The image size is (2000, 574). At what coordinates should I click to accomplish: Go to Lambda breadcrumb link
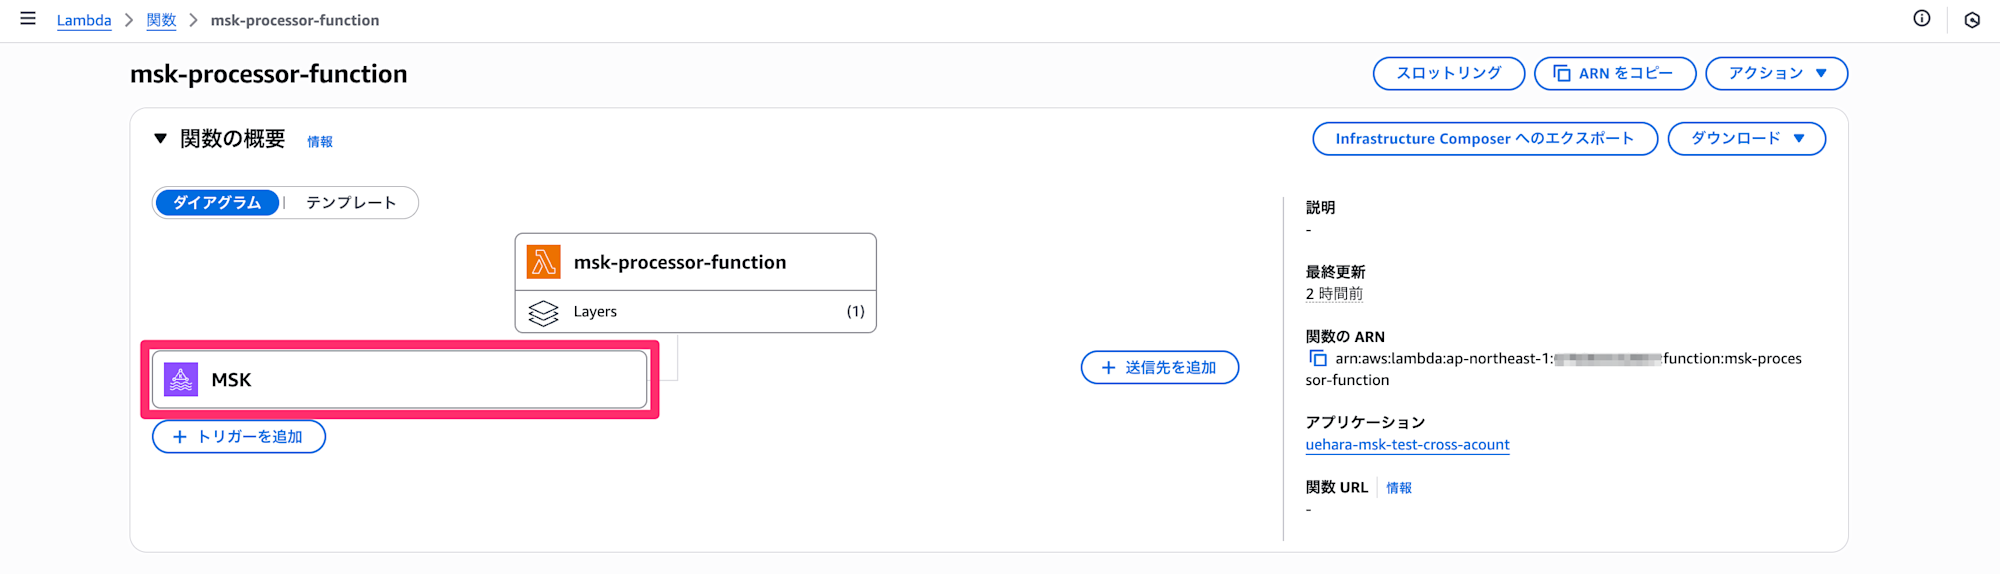click(x=84, y=20)
